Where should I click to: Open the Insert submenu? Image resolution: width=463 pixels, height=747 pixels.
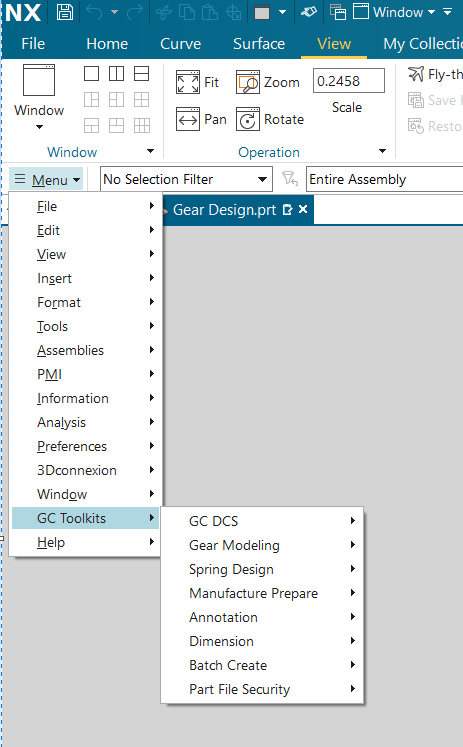point(86,278)
